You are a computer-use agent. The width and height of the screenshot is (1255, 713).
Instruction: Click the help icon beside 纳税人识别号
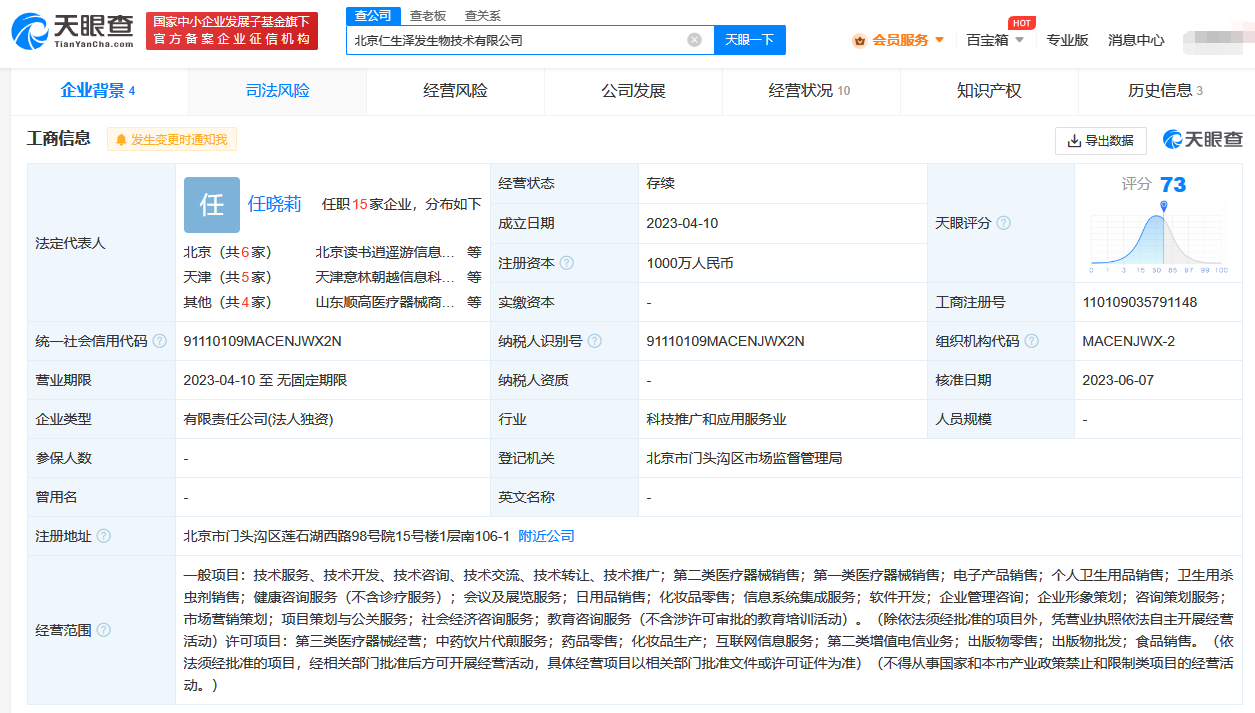coord(595,341)
